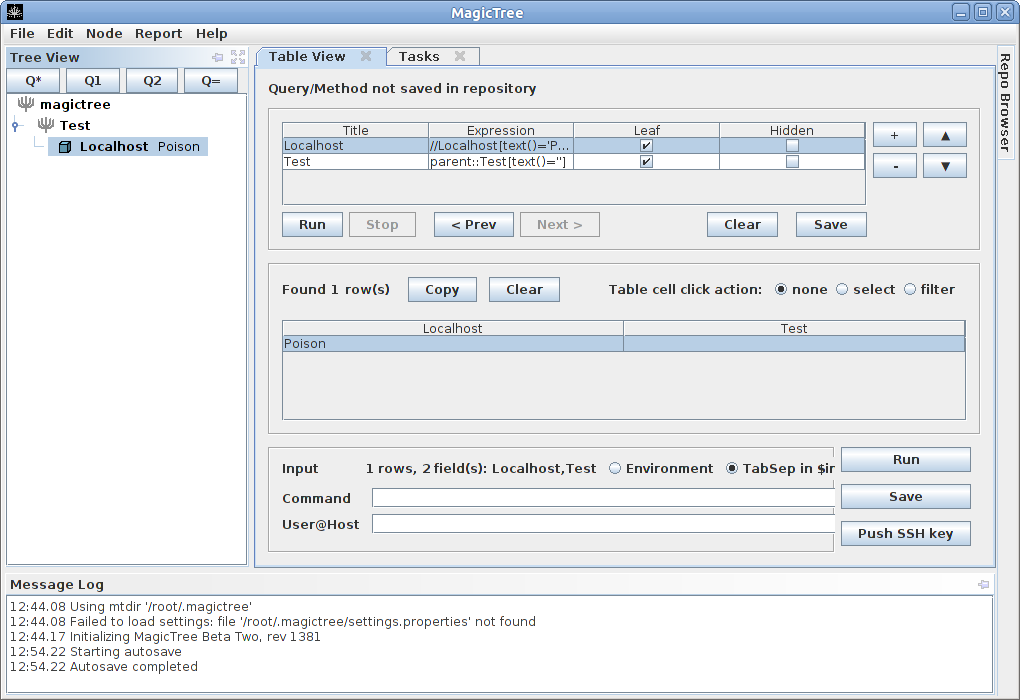Run the query with the Run button
Image resolution: width=1020 pixels, height=700 pixels.
click(312, 224)
